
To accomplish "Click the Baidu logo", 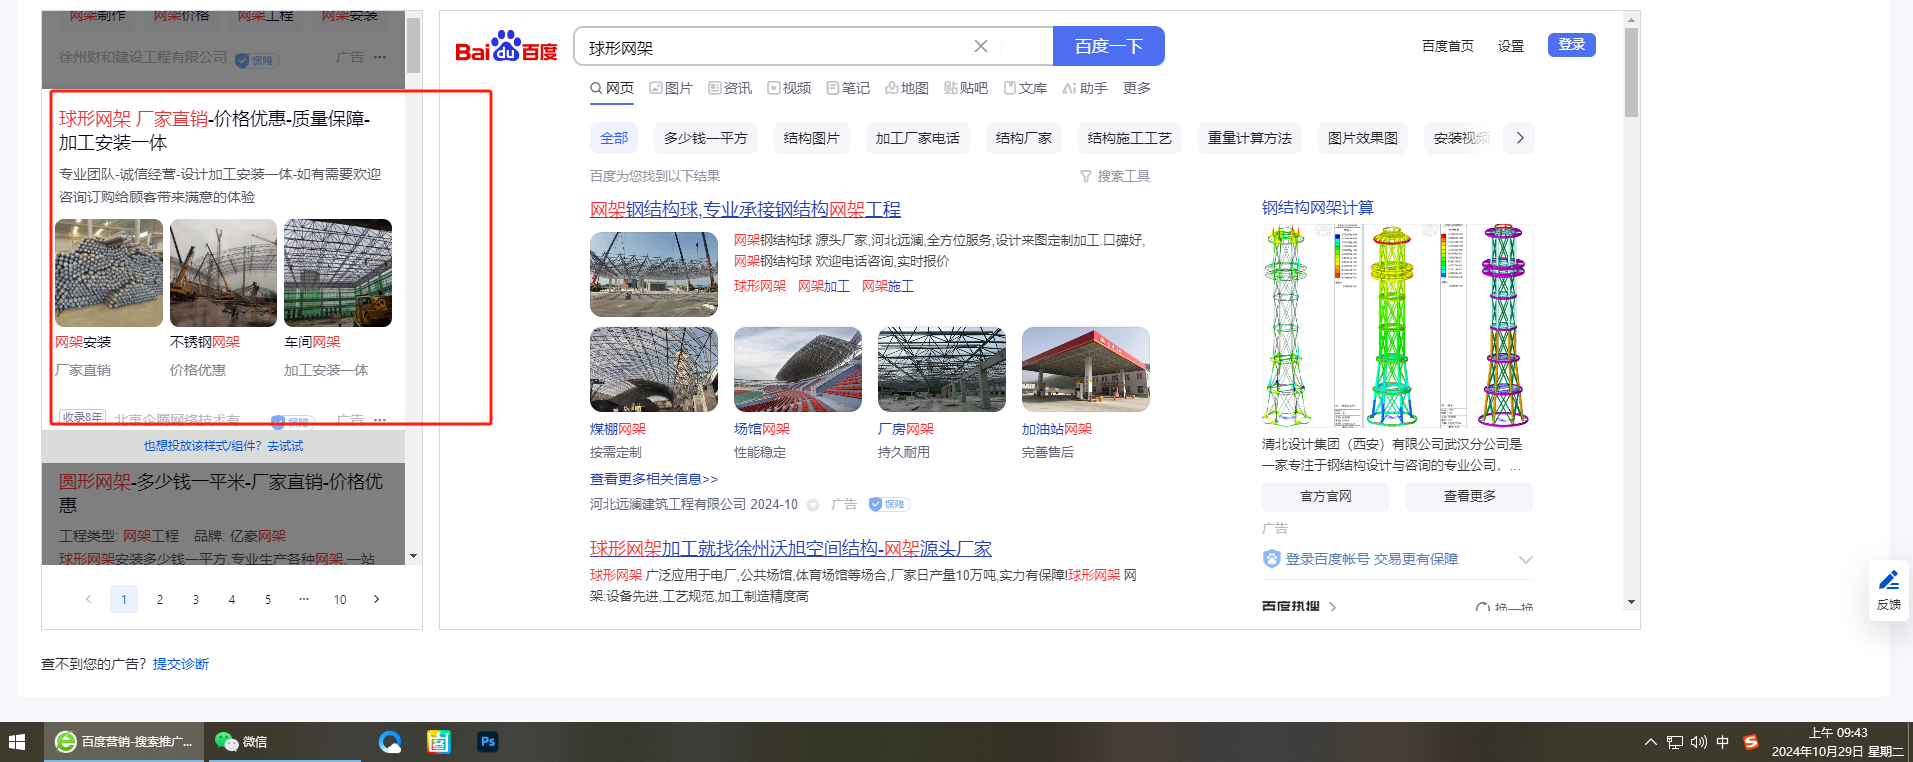I will [506, 47].
